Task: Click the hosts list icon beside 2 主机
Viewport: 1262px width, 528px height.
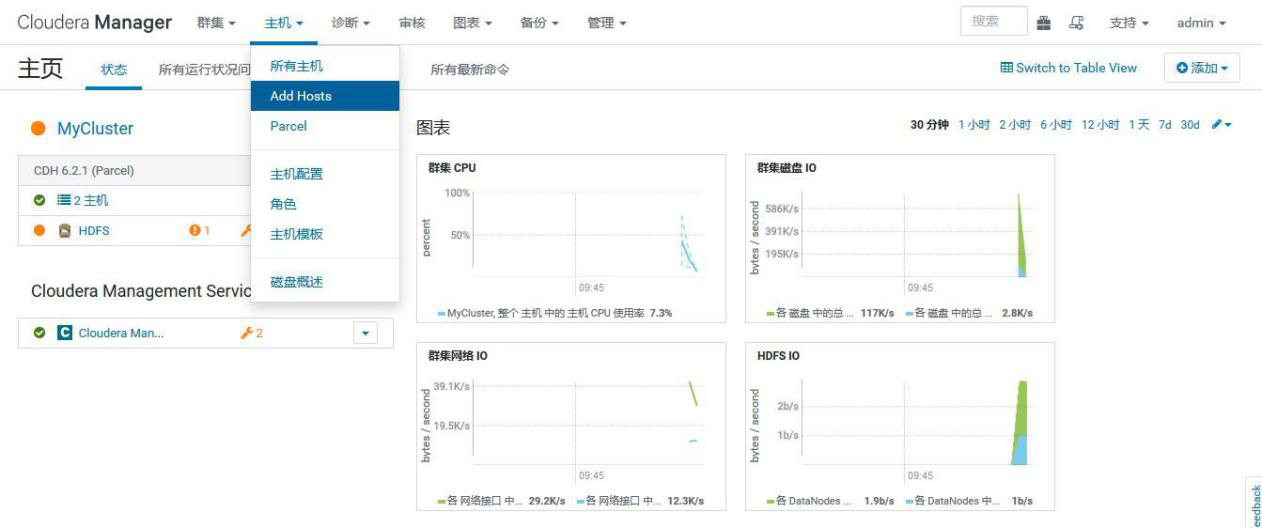Action: tap(63, 200)
